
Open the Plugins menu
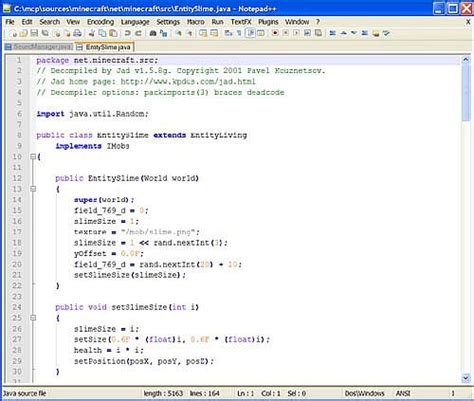268,22
